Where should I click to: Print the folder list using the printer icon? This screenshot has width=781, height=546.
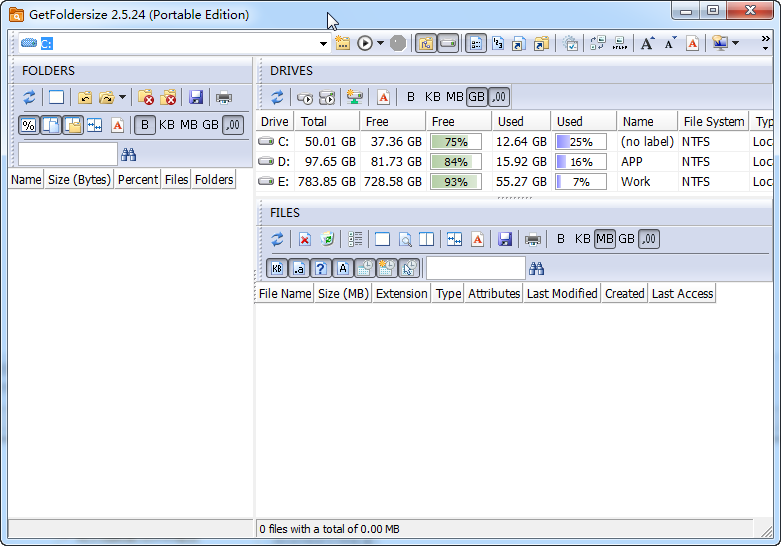pos(224,97)
